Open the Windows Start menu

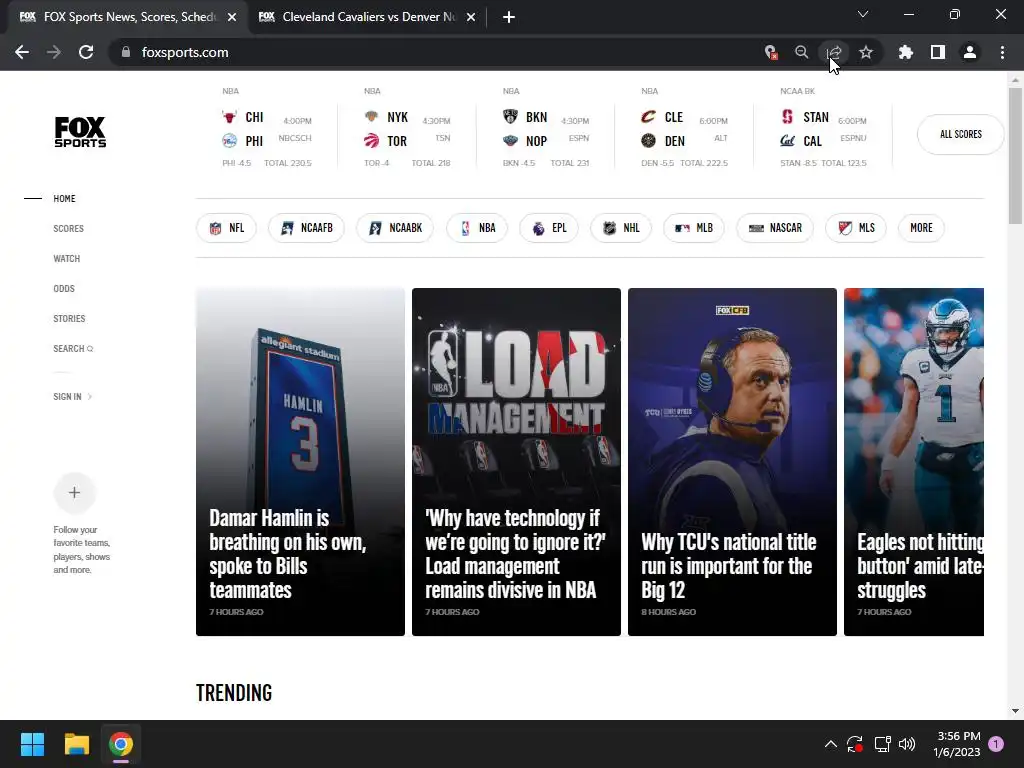point(32,744)
